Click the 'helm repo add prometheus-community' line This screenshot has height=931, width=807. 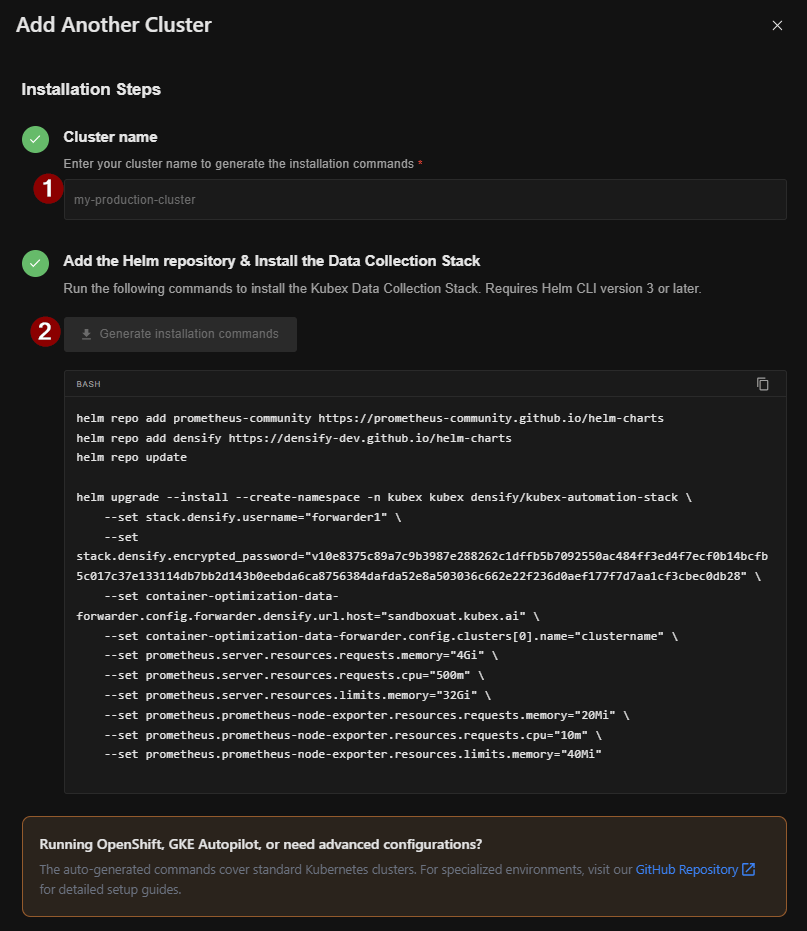point(370,418)
